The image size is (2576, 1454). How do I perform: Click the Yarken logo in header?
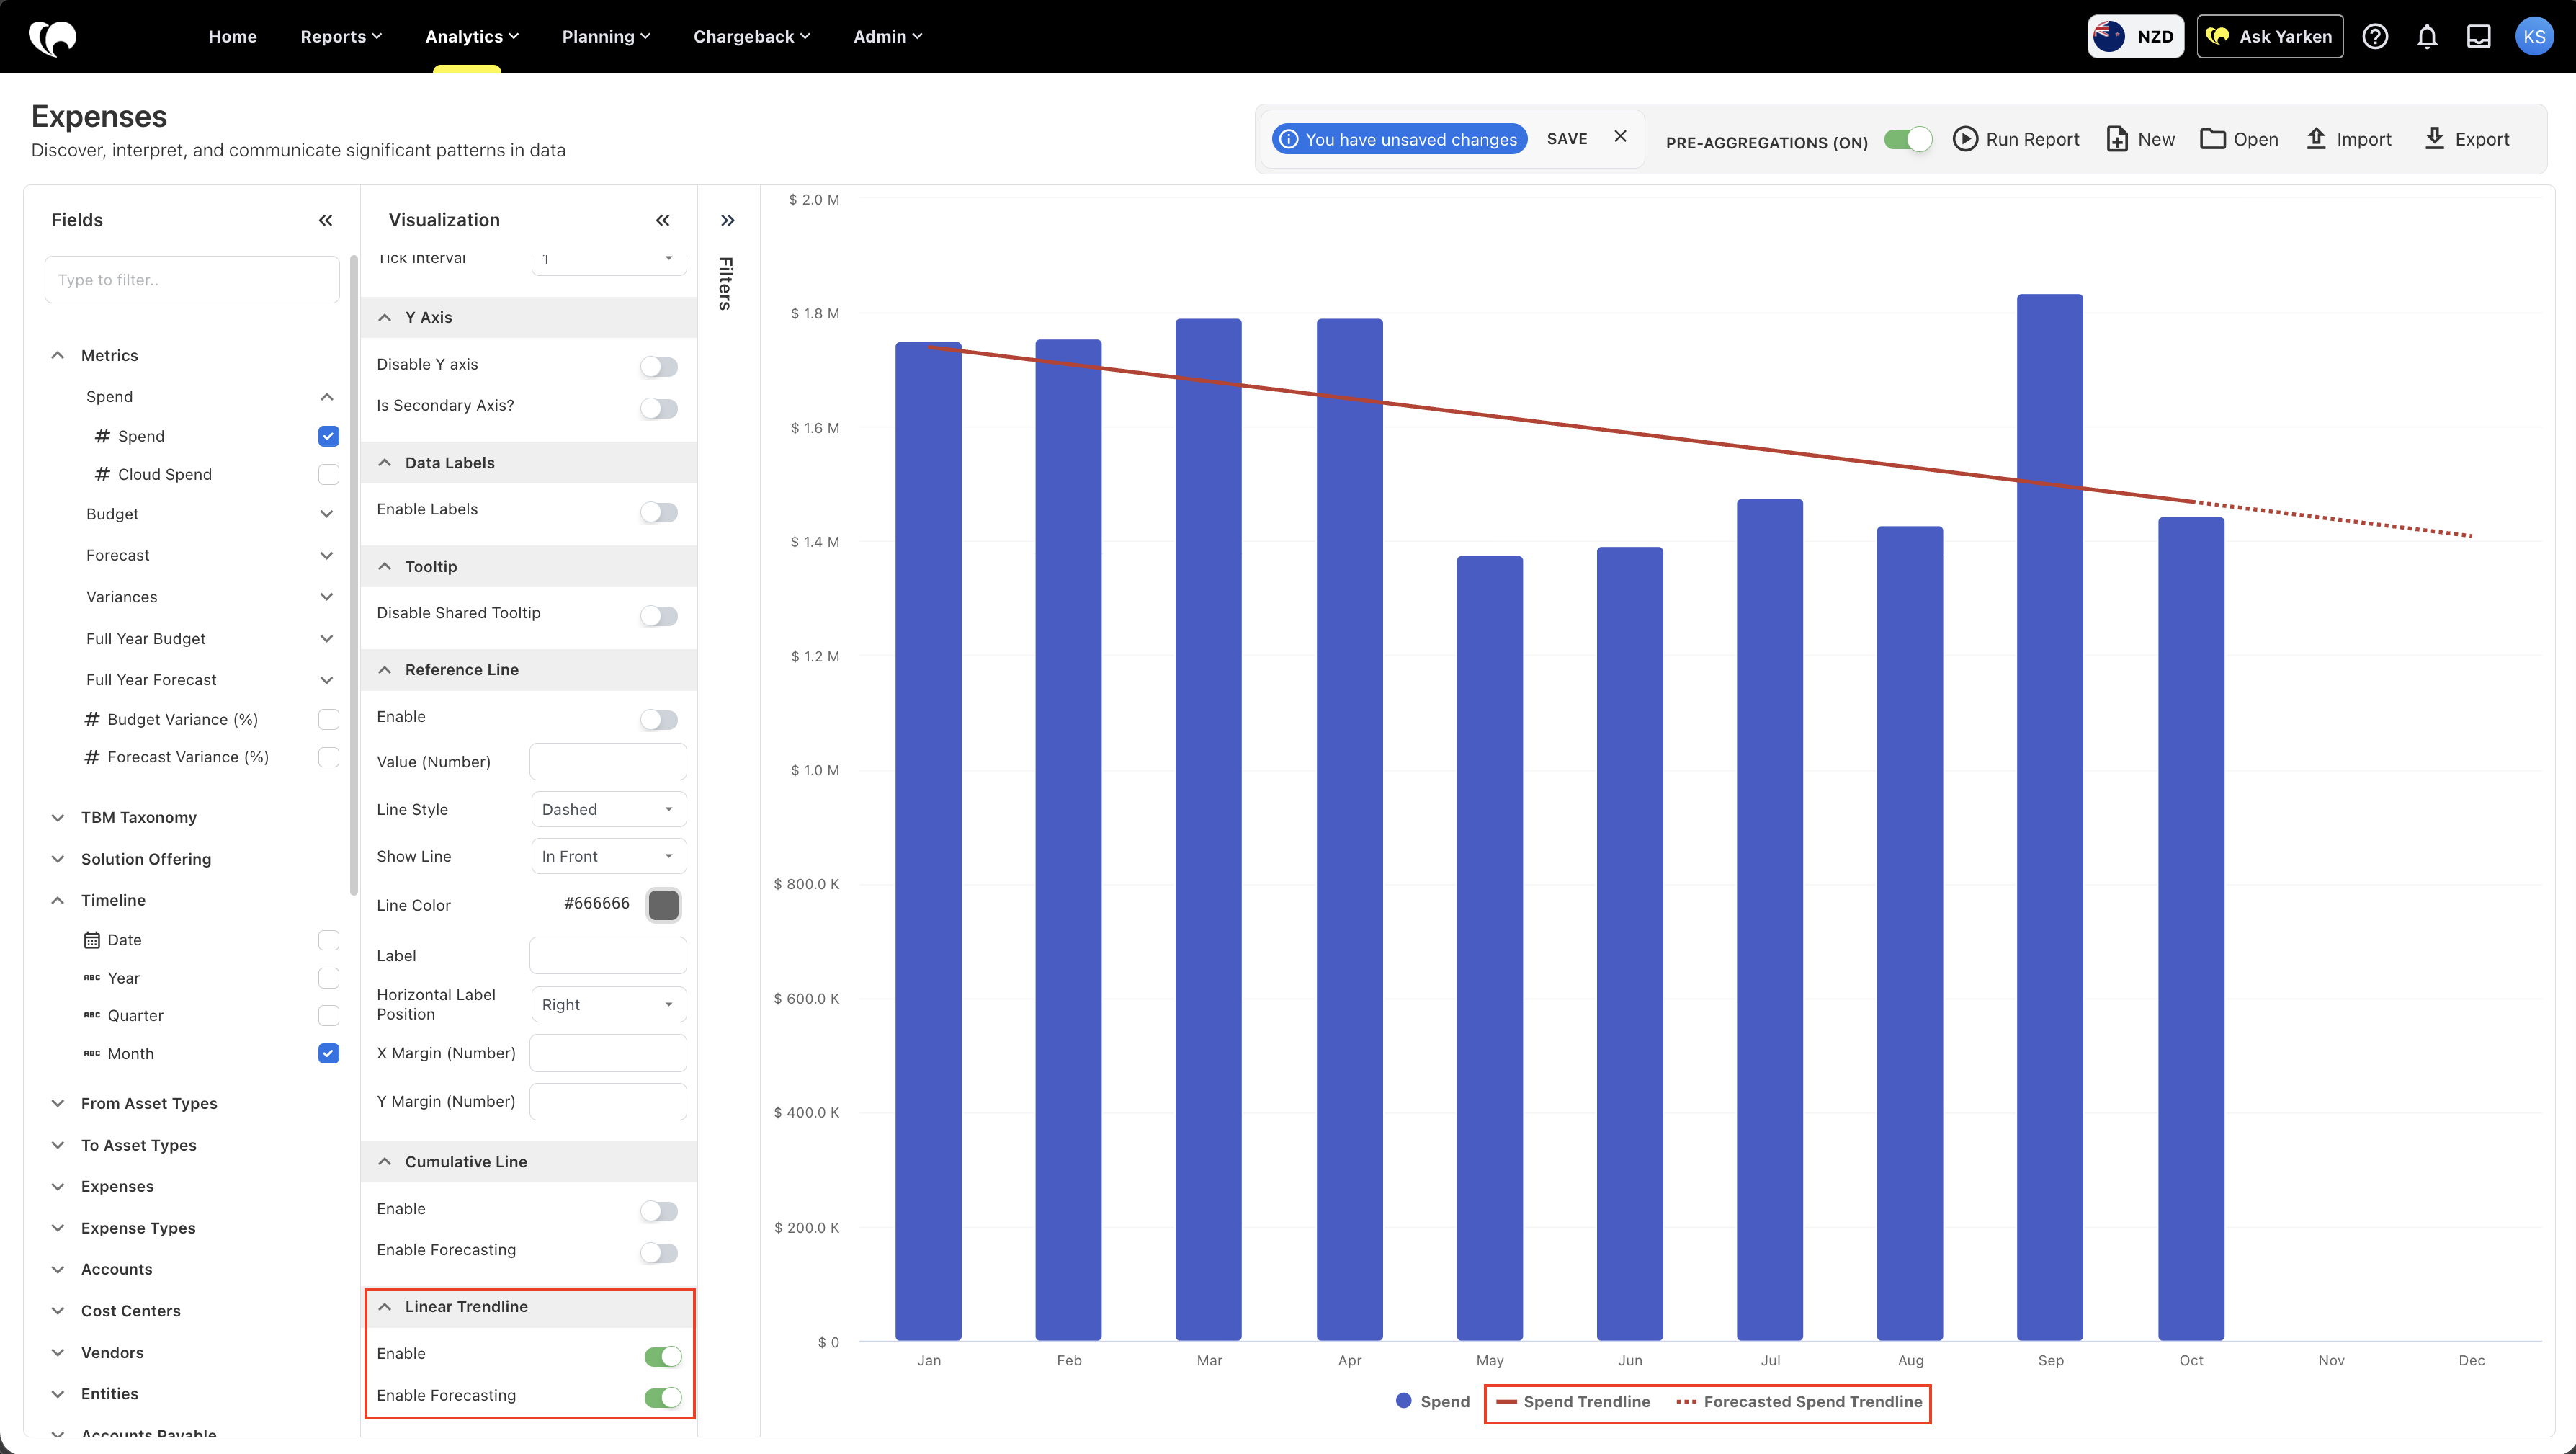(52, 37)
